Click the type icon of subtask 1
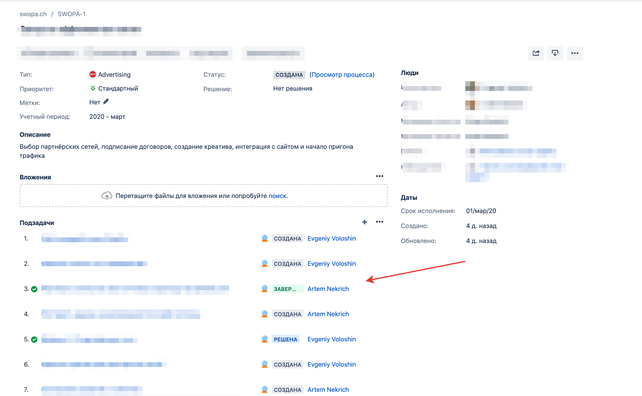The width and height of the screenshot is (642, 396). (x=264, y=238)
